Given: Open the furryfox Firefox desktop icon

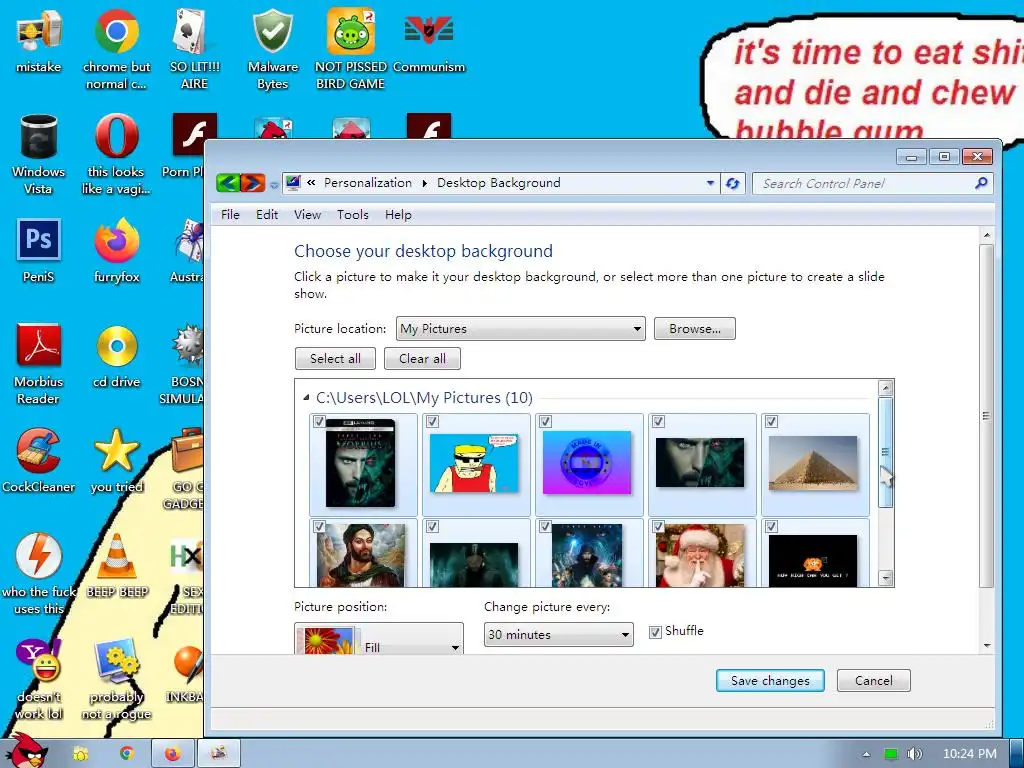Looking at the screenshot, I should tap(116, 251).
